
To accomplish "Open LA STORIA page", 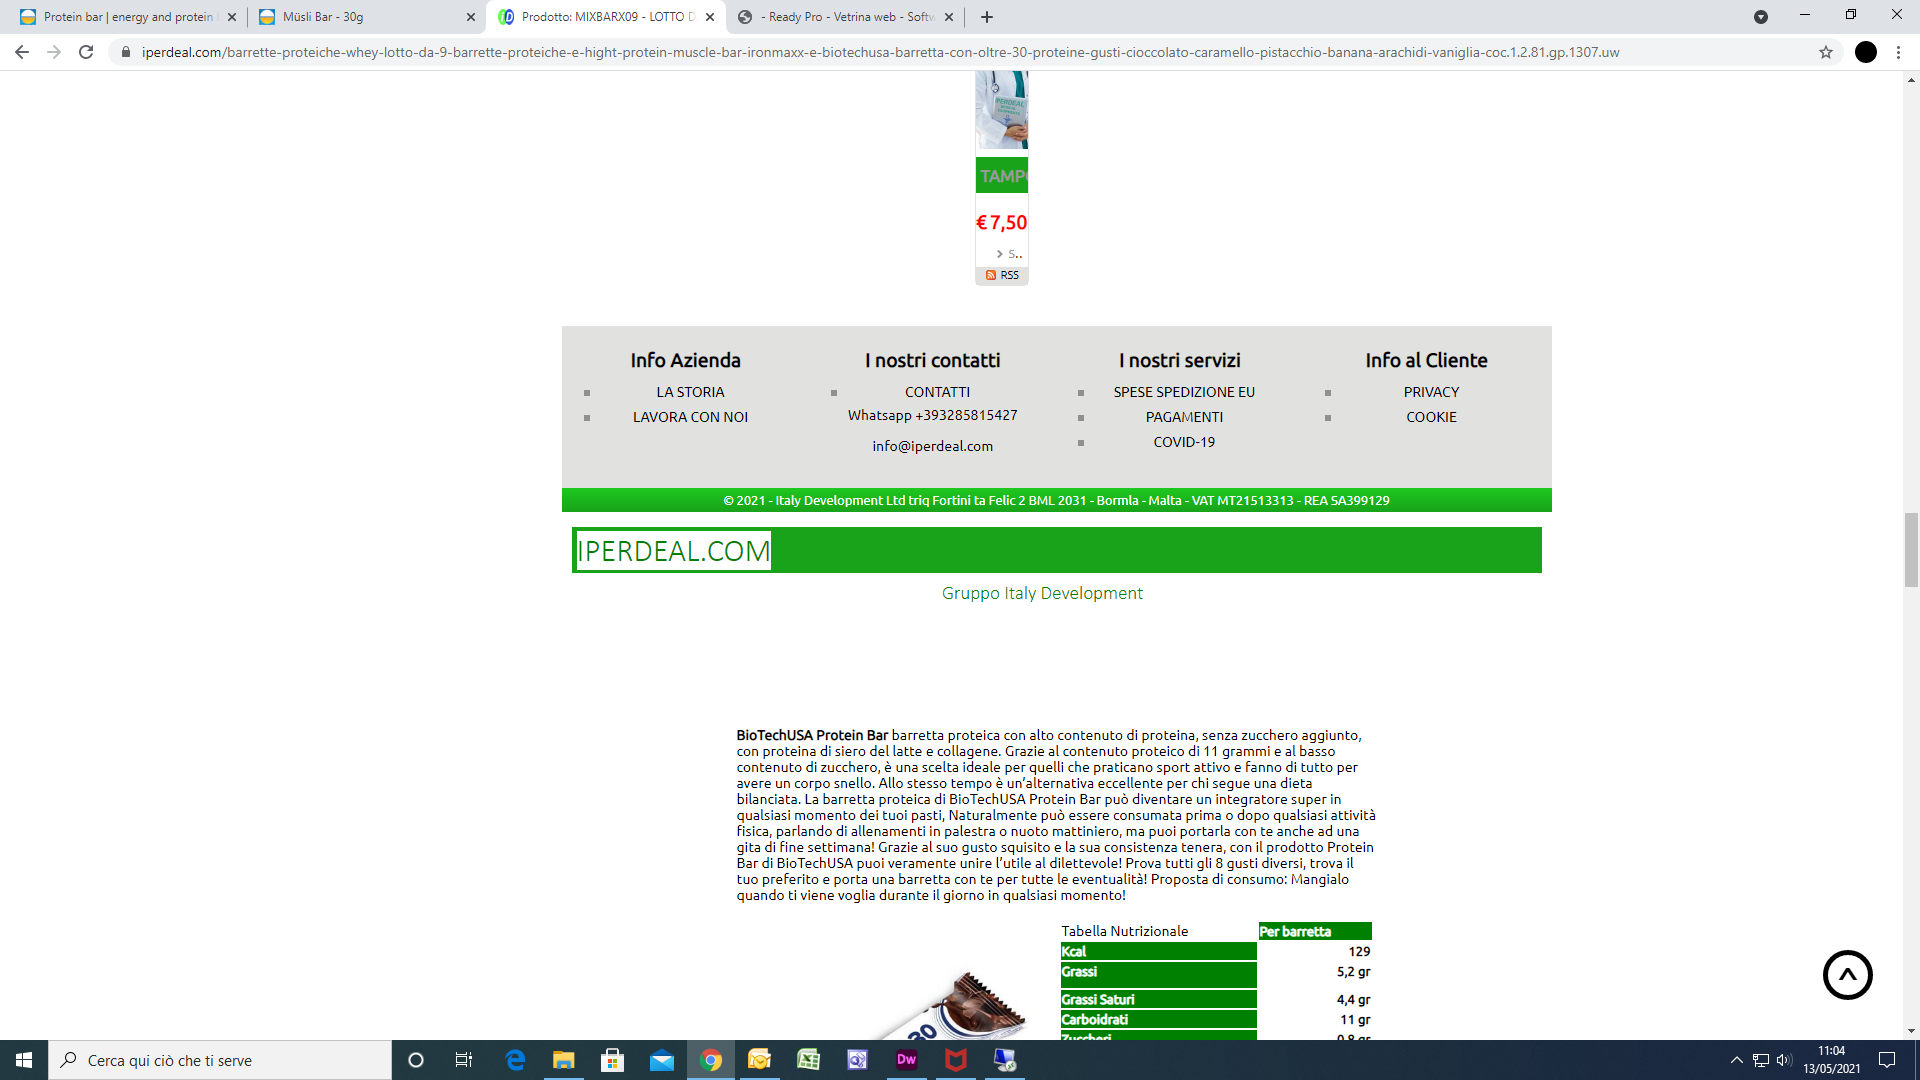I will click(x=690, y=392).
